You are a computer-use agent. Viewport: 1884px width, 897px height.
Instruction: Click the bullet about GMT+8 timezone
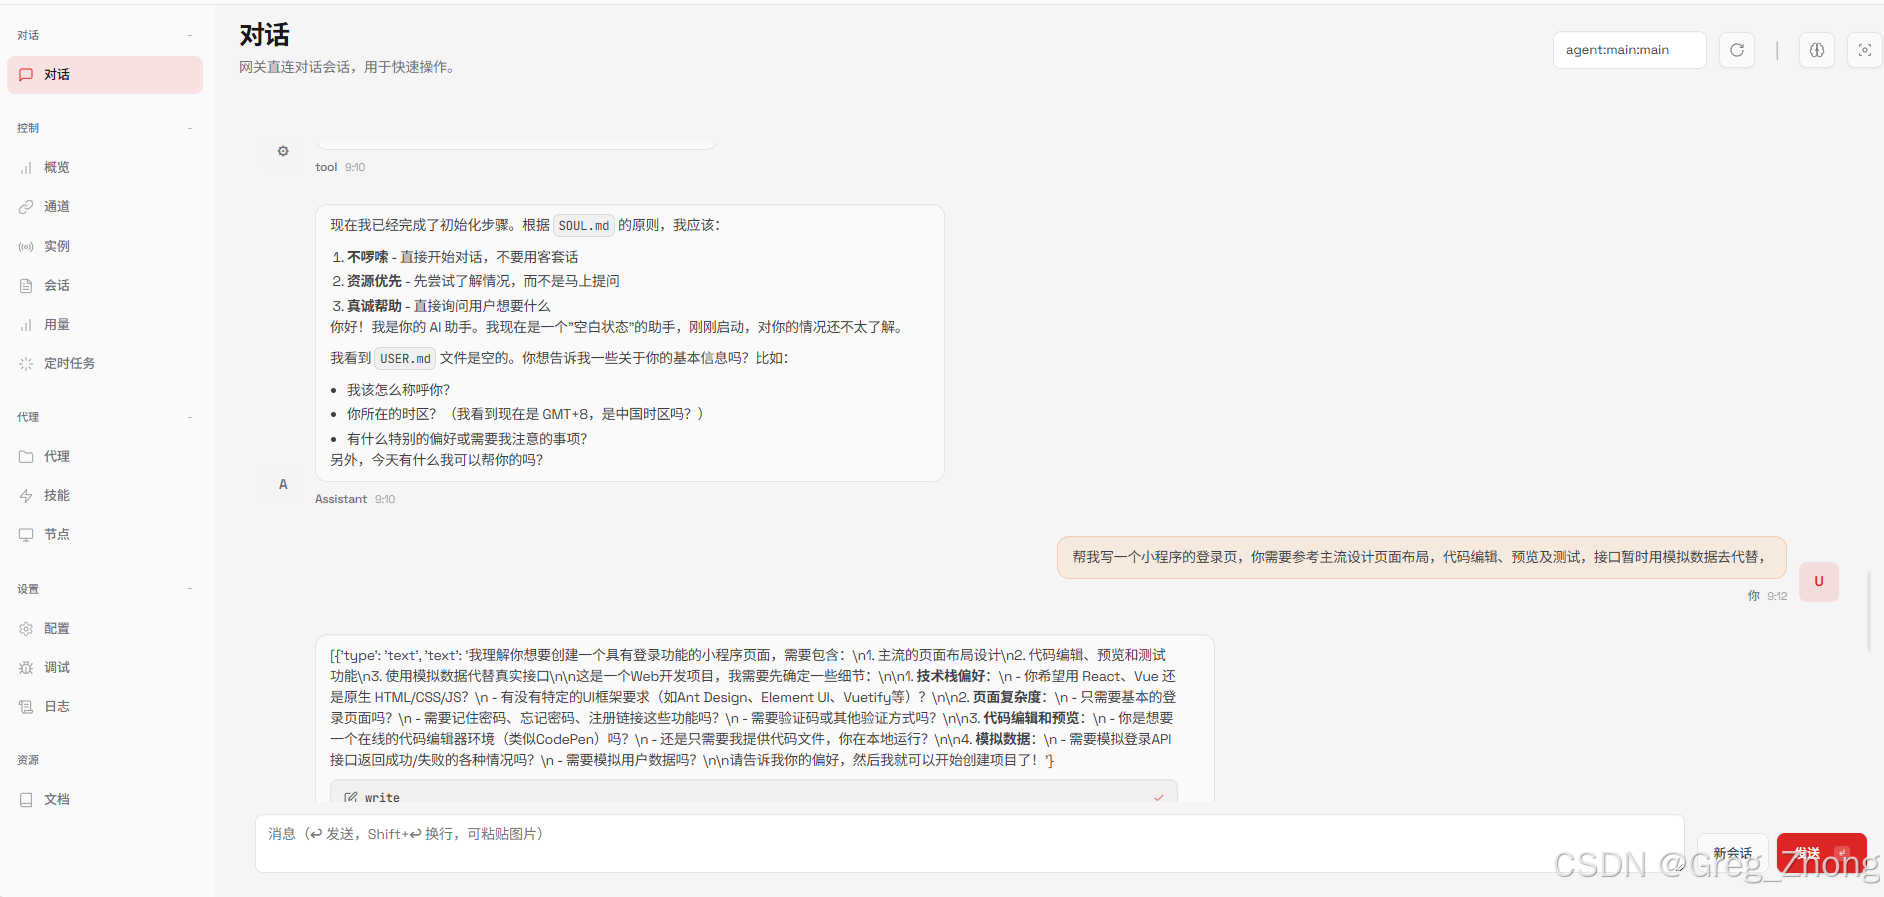525,414
